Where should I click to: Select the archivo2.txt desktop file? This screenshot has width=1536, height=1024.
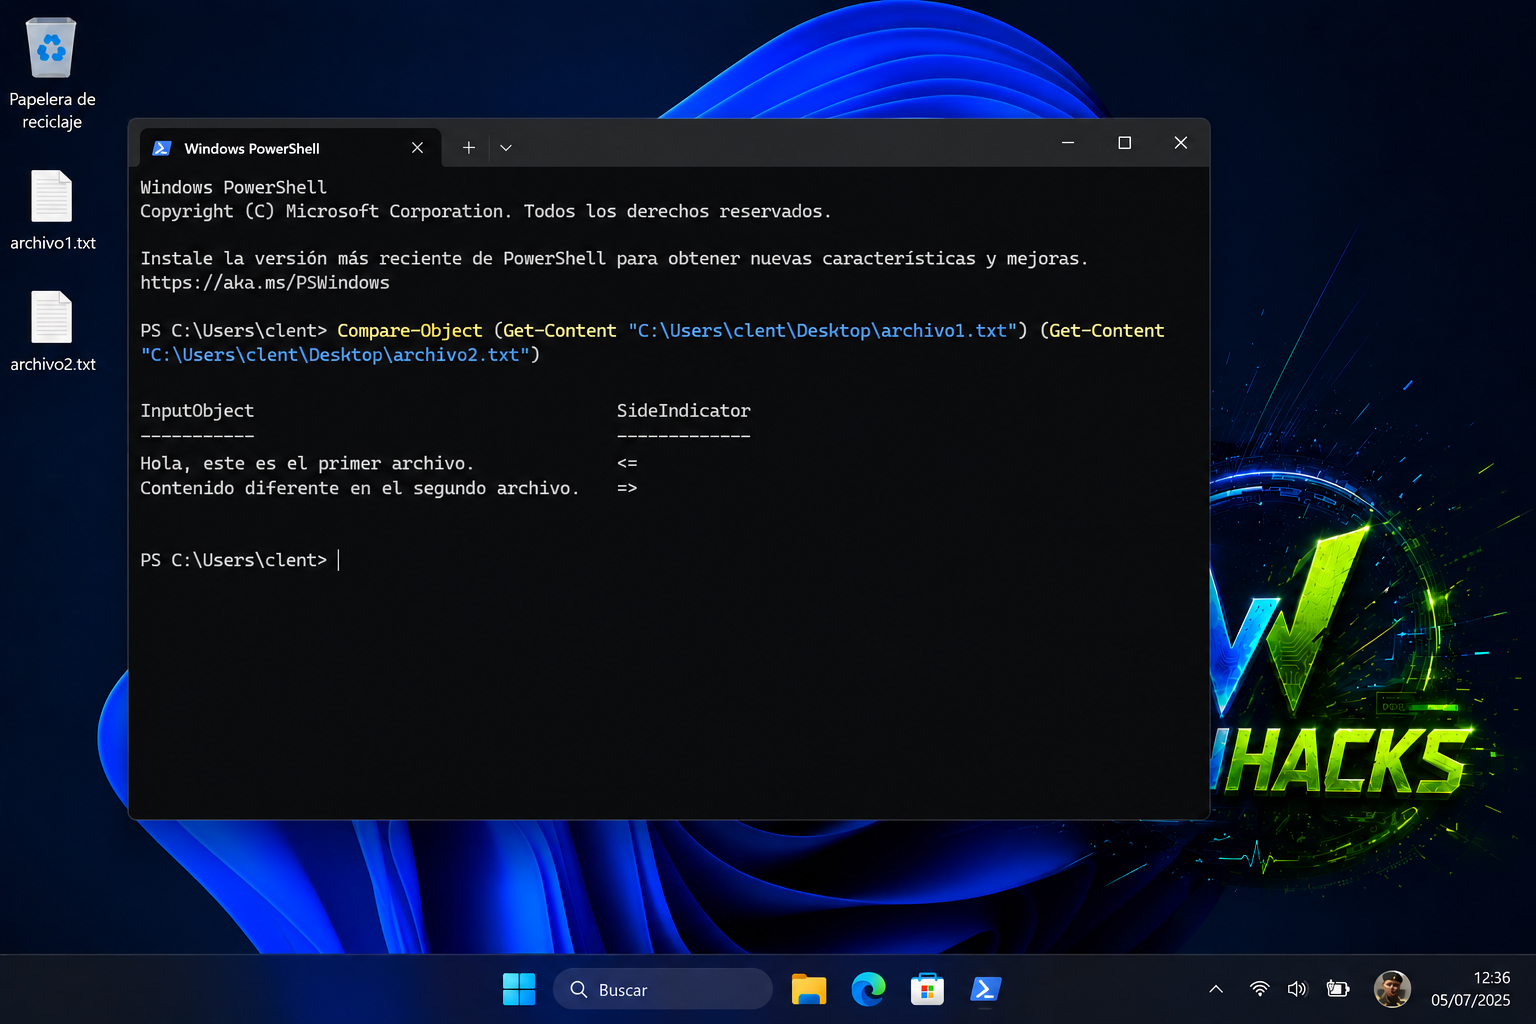coord(52,331)
